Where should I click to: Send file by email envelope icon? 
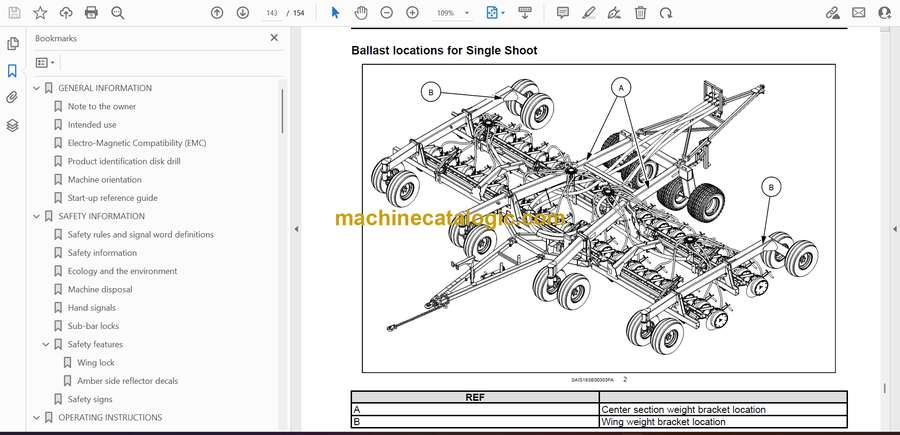point(859,13)
